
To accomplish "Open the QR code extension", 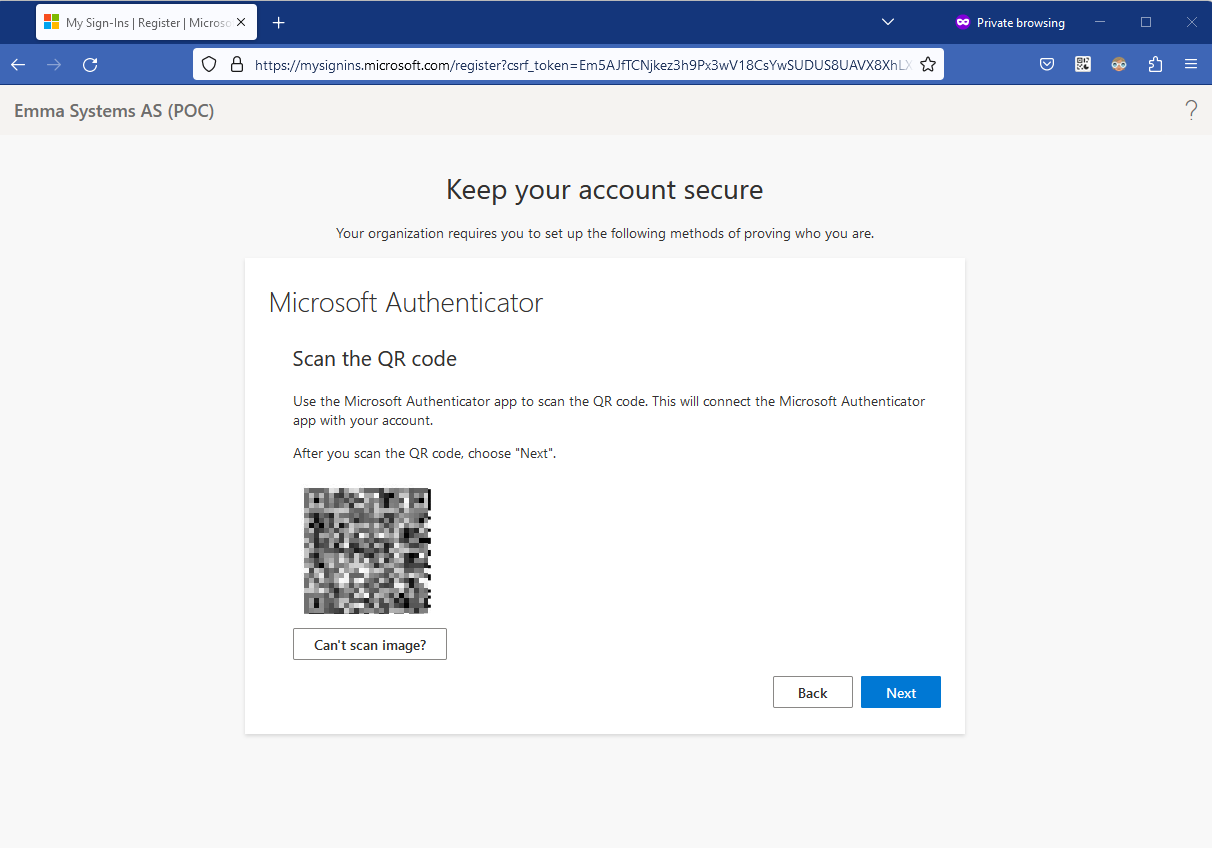I will 1083,64.
